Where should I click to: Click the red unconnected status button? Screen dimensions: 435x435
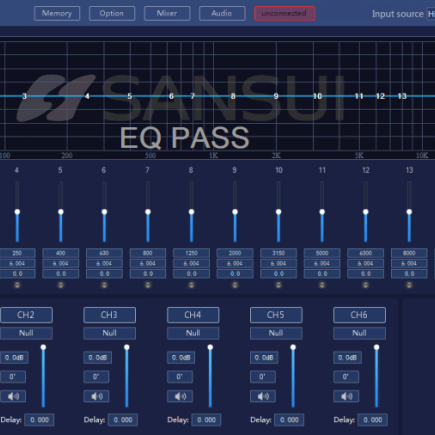[284, 14]
